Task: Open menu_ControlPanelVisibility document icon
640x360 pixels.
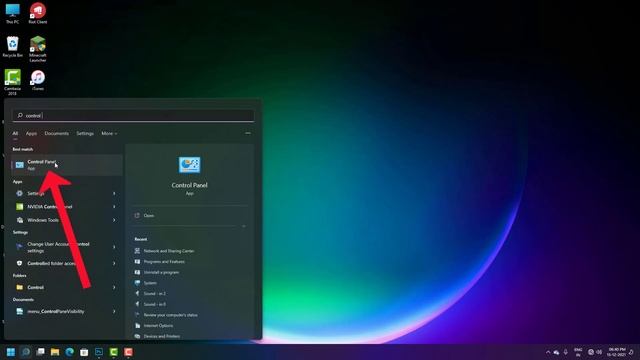Action: coord(19,311)
